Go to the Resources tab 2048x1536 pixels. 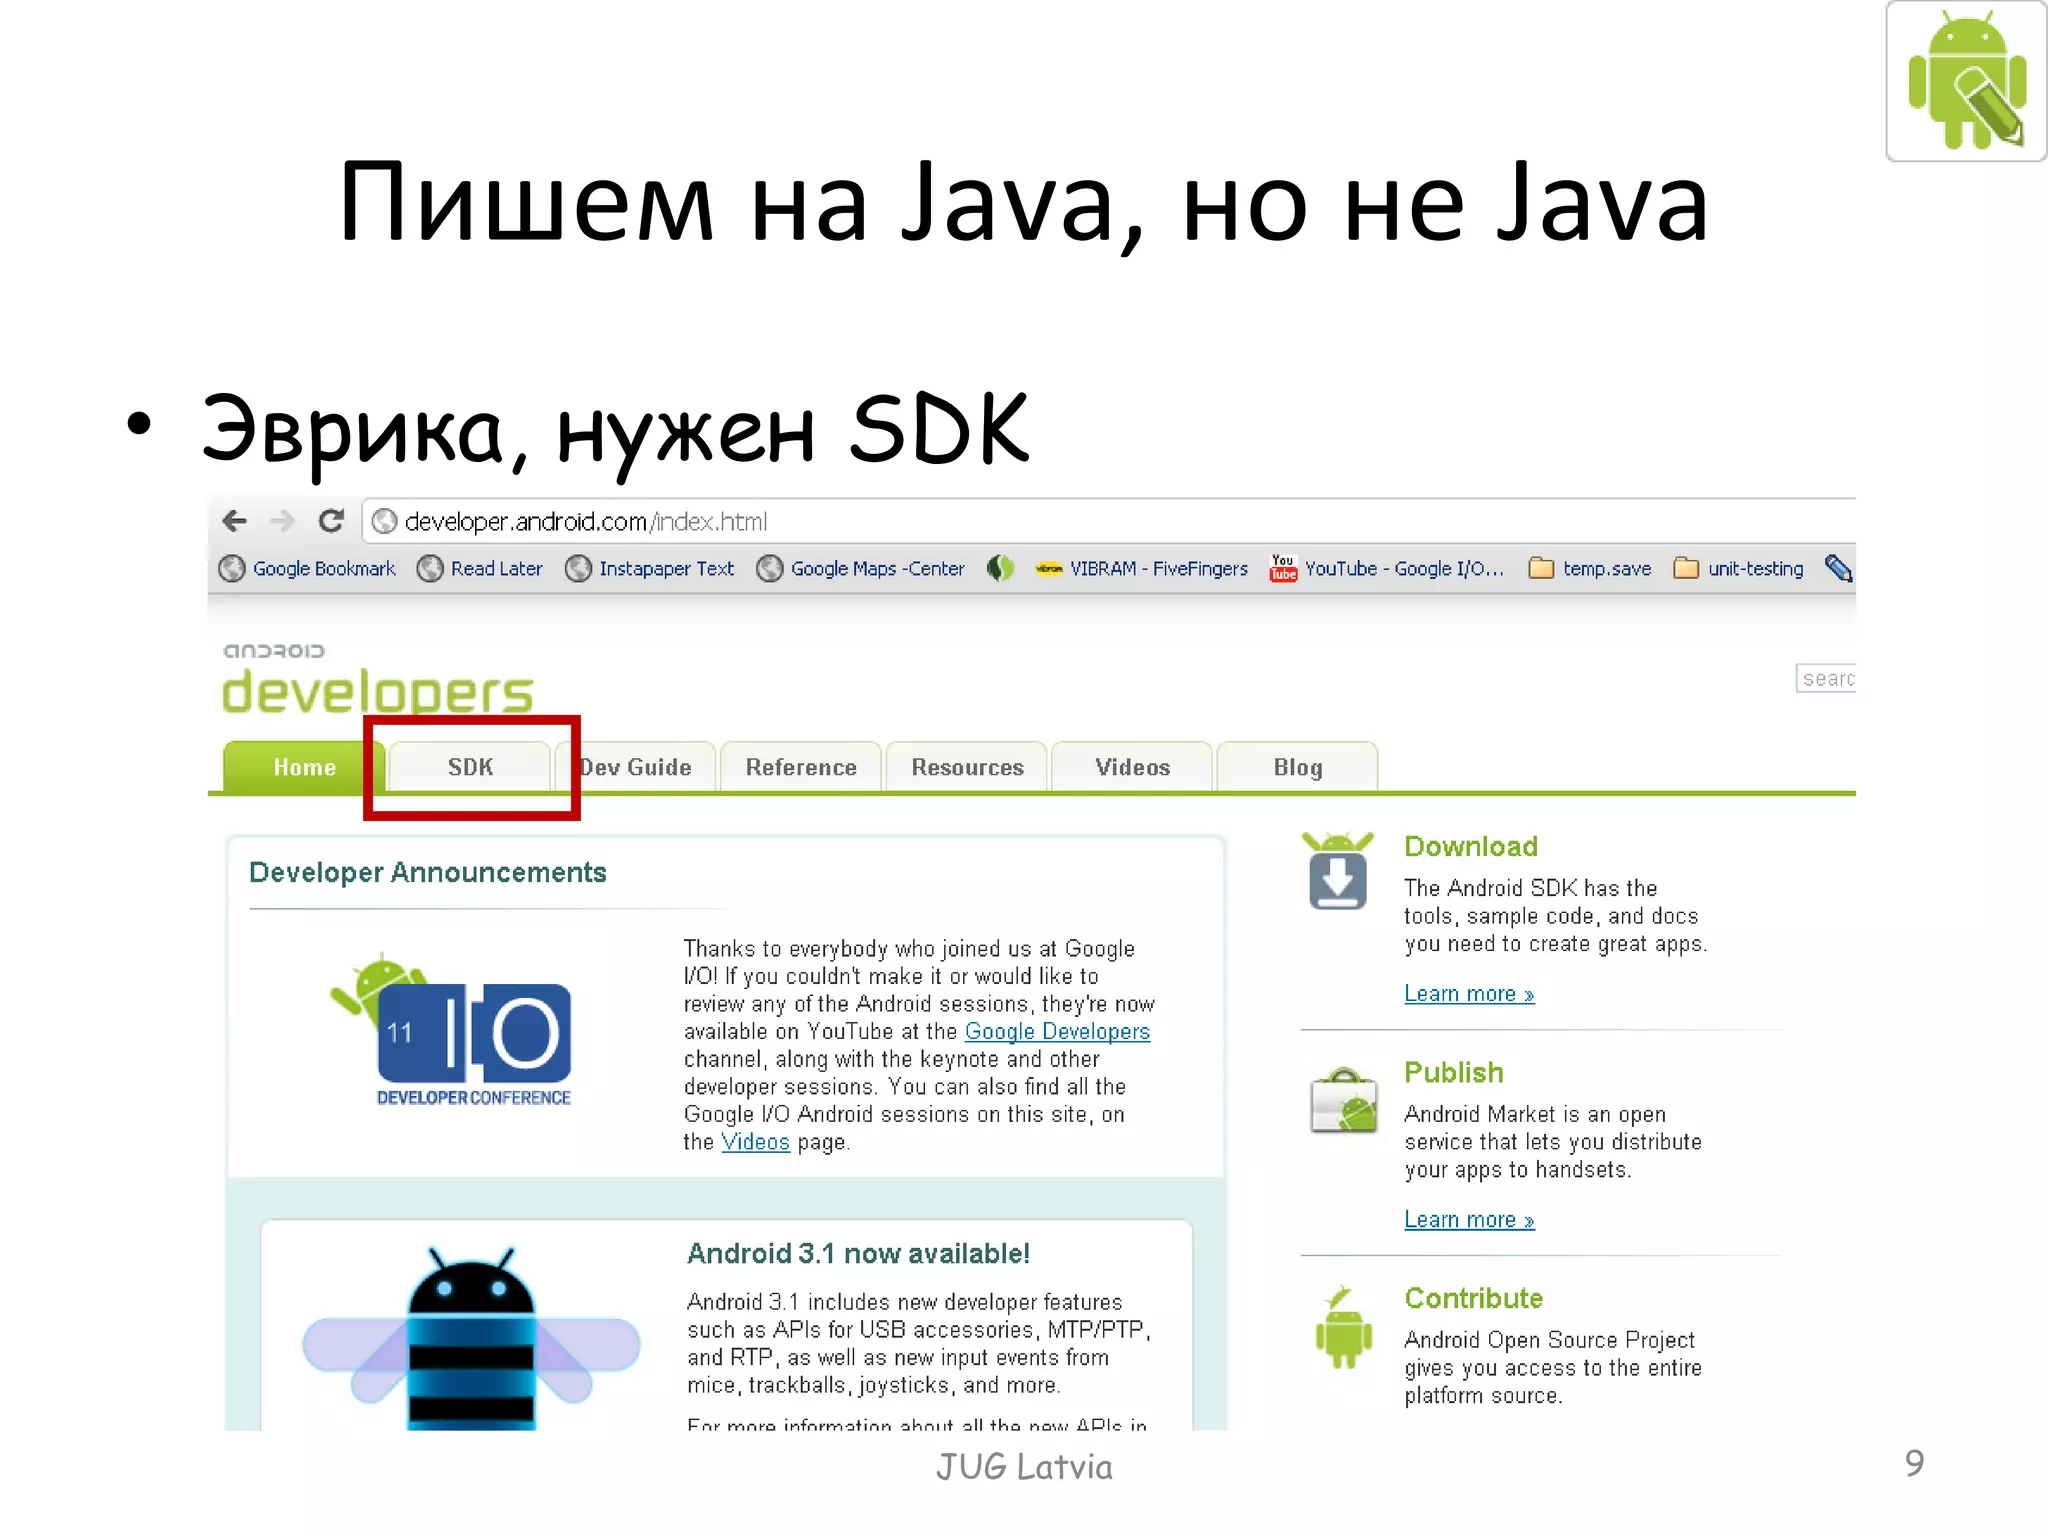coord(967,767)
